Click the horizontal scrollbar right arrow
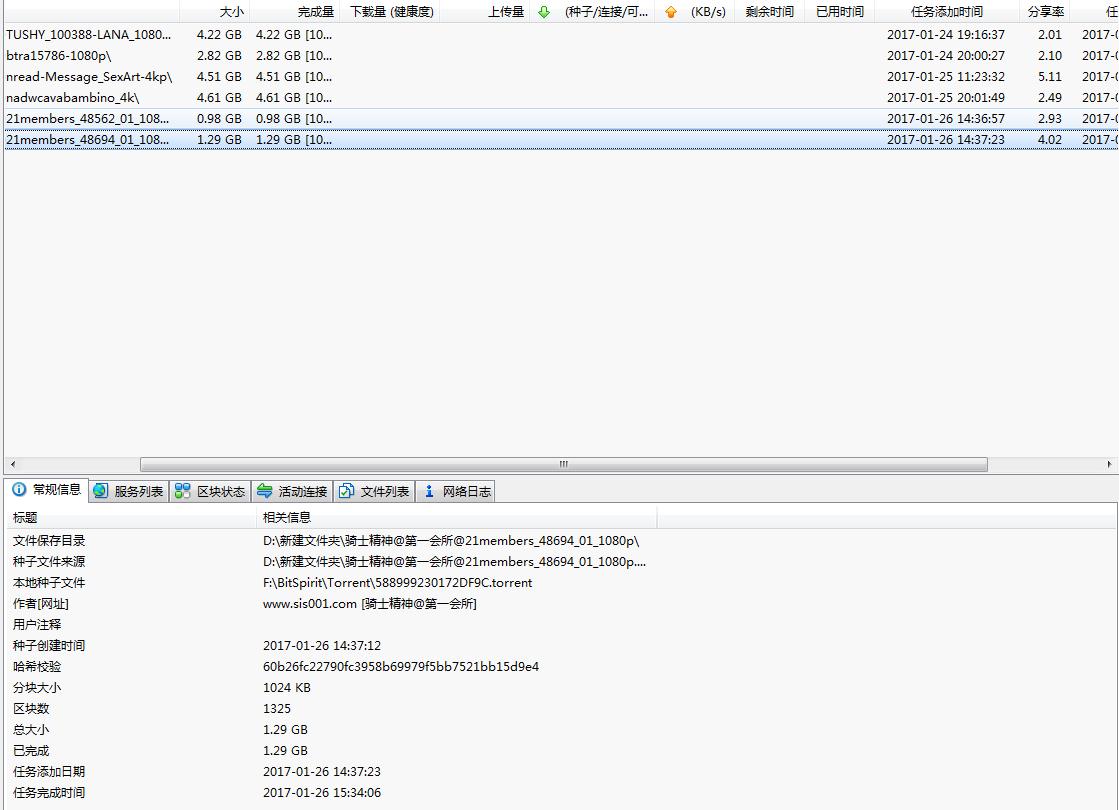Screen dimensions: 1119x810 point(1109,464)
